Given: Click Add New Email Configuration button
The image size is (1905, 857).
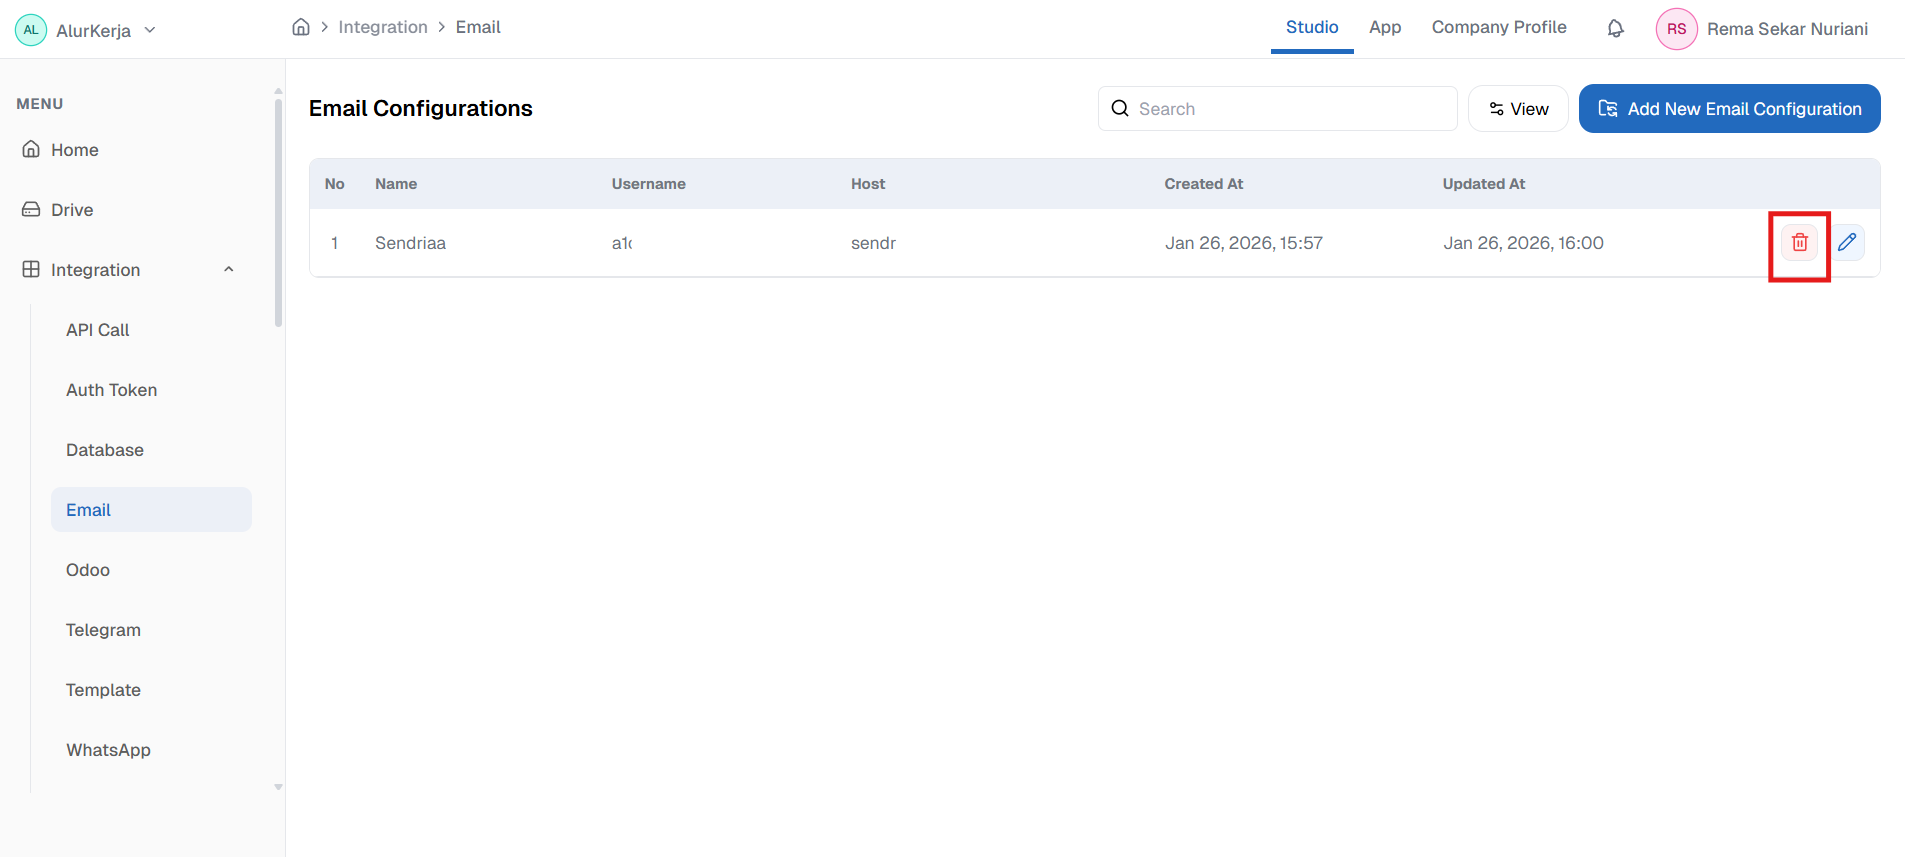Looking at the screenshot, I should pos(1729,108).
